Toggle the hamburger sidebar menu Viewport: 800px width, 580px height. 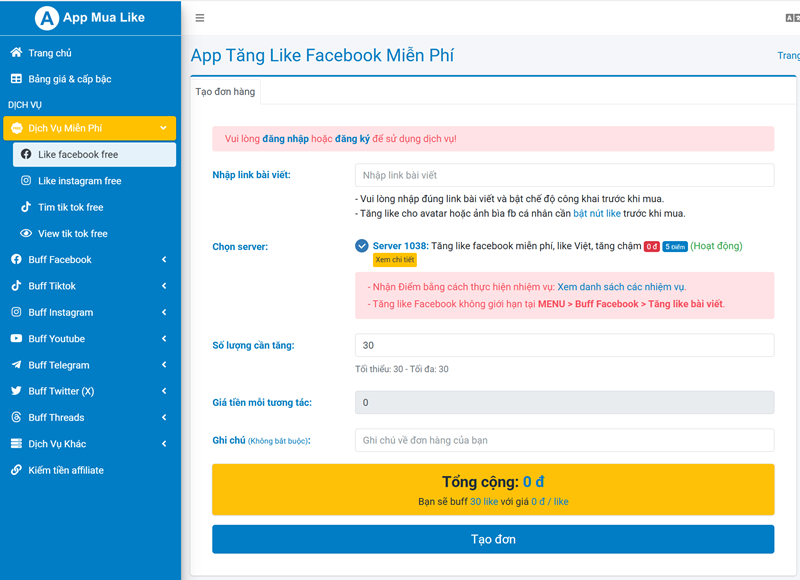tap(200, 18)
